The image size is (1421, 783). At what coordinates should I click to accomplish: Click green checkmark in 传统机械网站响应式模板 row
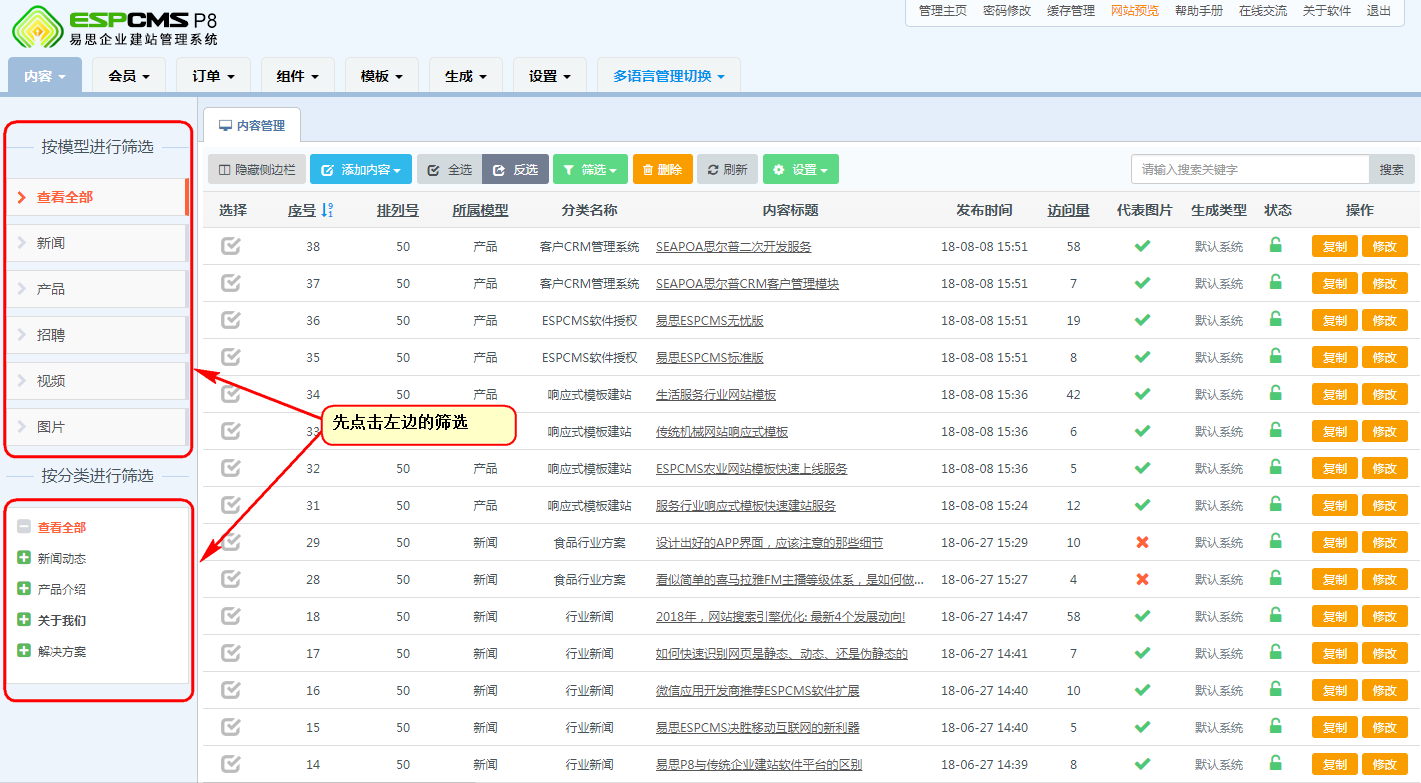coord(1142,431)
